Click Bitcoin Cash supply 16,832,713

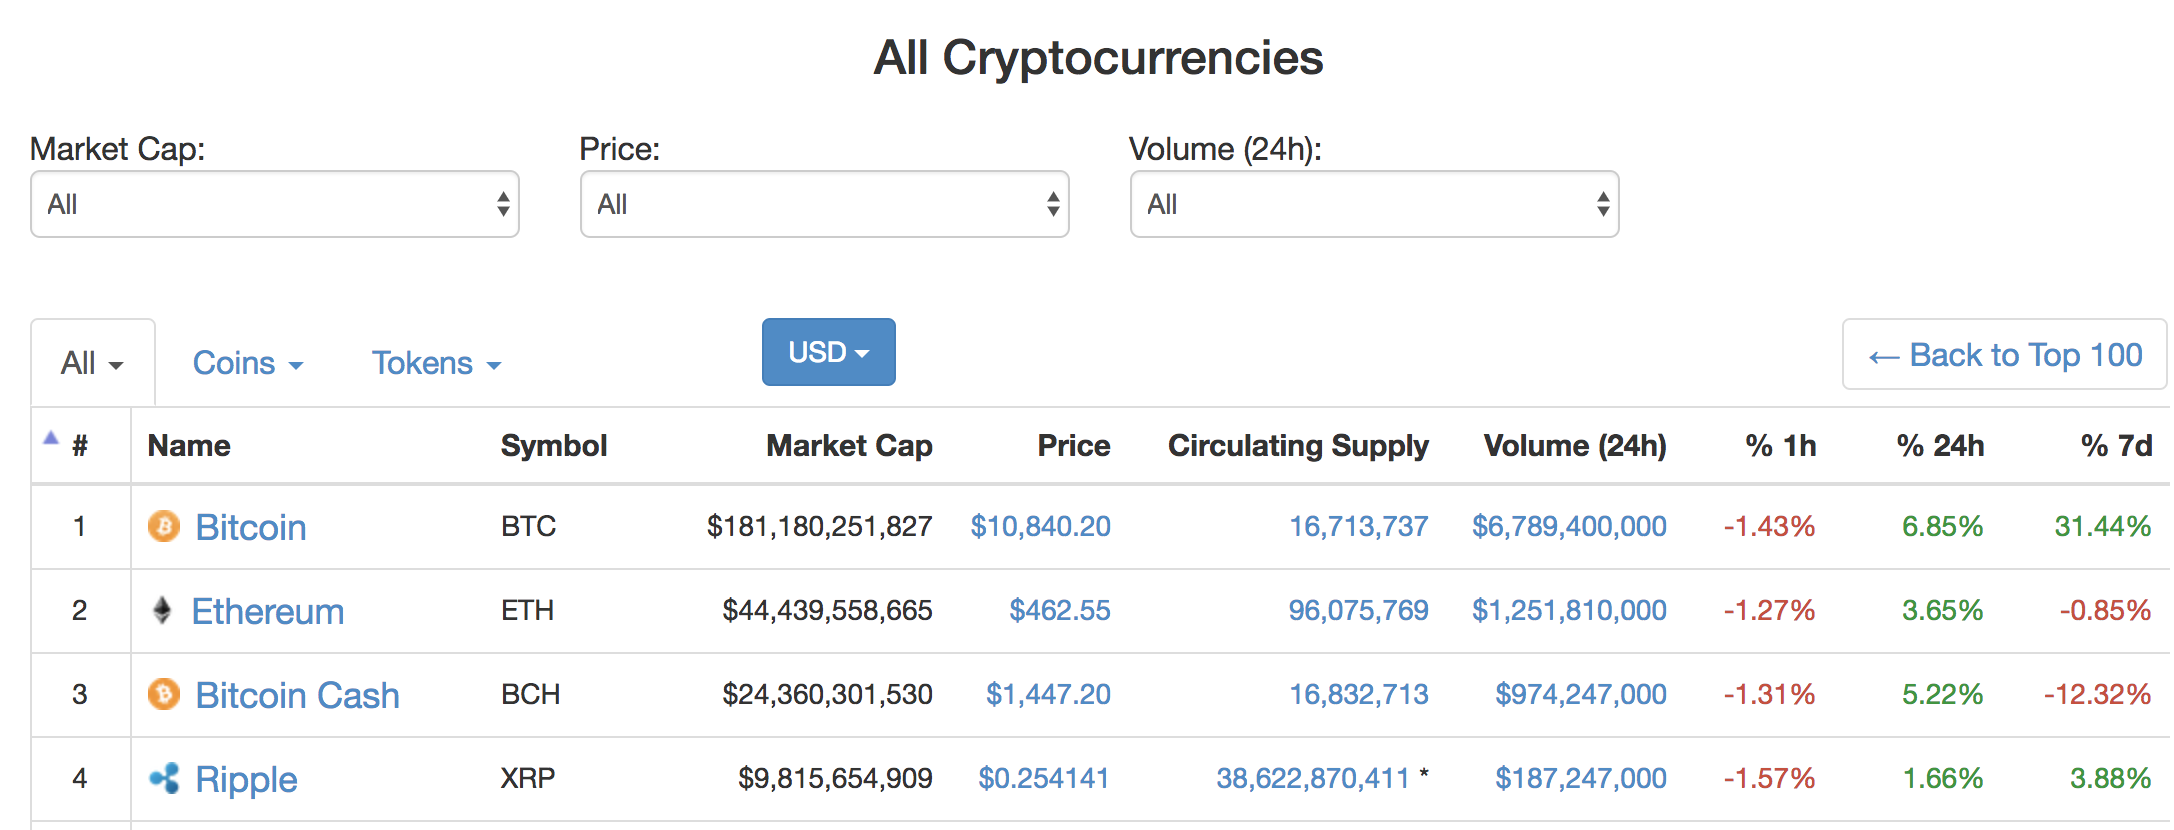[1359, 694]
